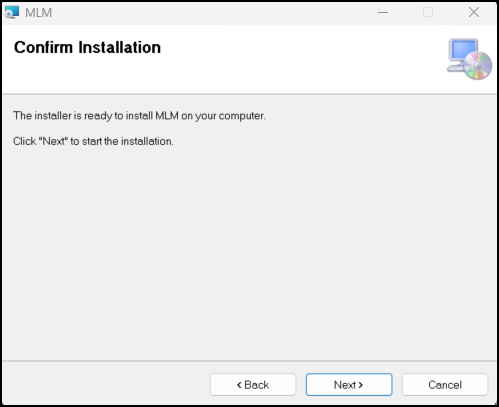Start installation with the Next button

(x=349, y=385)
